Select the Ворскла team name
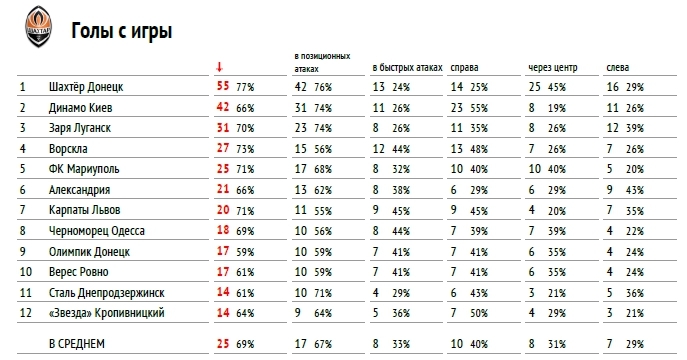This screenshot has width=687, height=360. tap(68, 149)
